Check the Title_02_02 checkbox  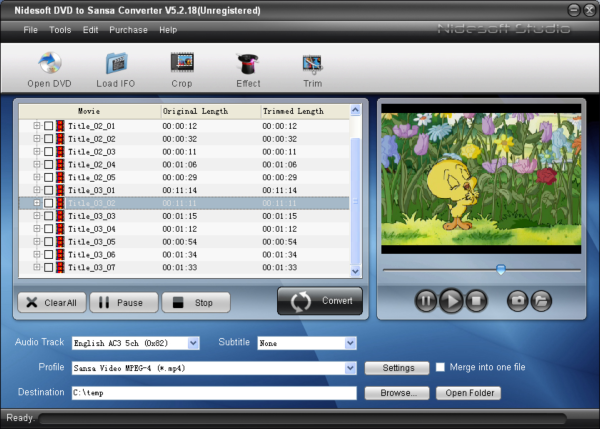click(x=49, y=139)
